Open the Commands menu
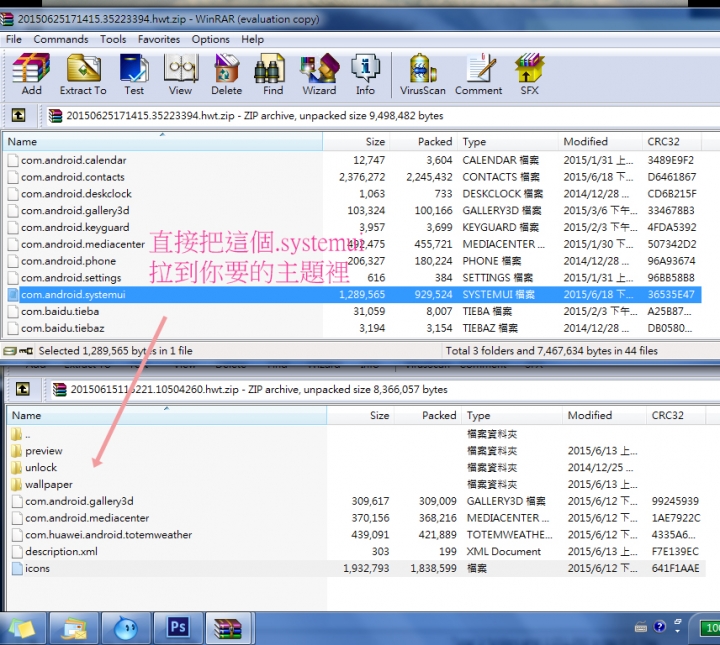The width and height of the screenshot is (720, 645). (x=61, y=39)
